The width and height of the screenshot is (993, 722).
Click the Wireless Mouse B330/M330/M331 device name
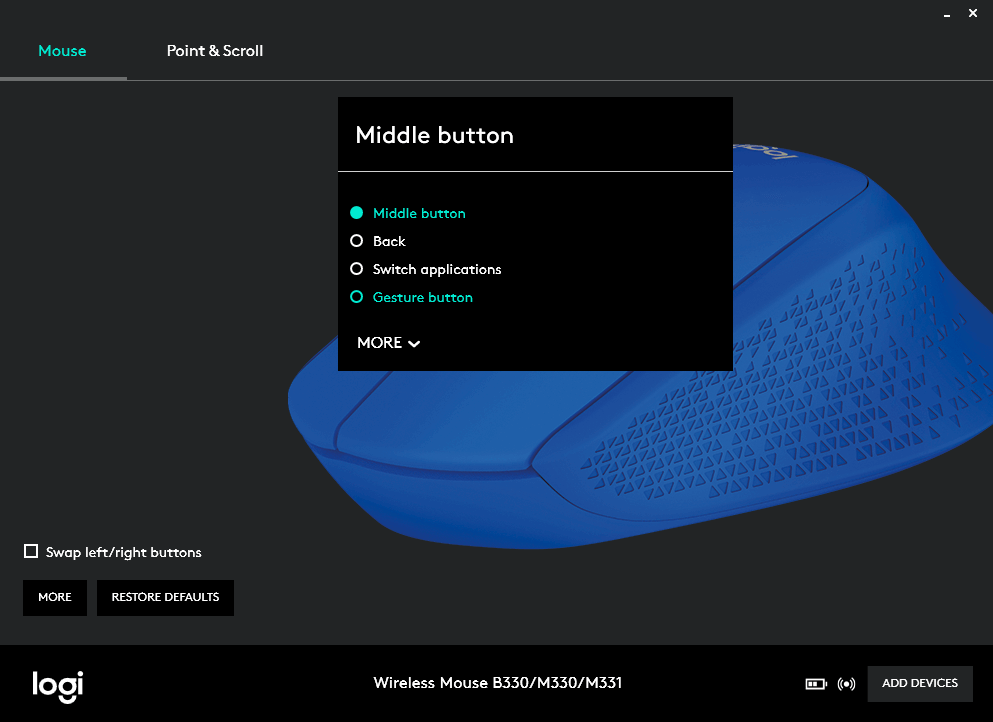click(497, 683)
